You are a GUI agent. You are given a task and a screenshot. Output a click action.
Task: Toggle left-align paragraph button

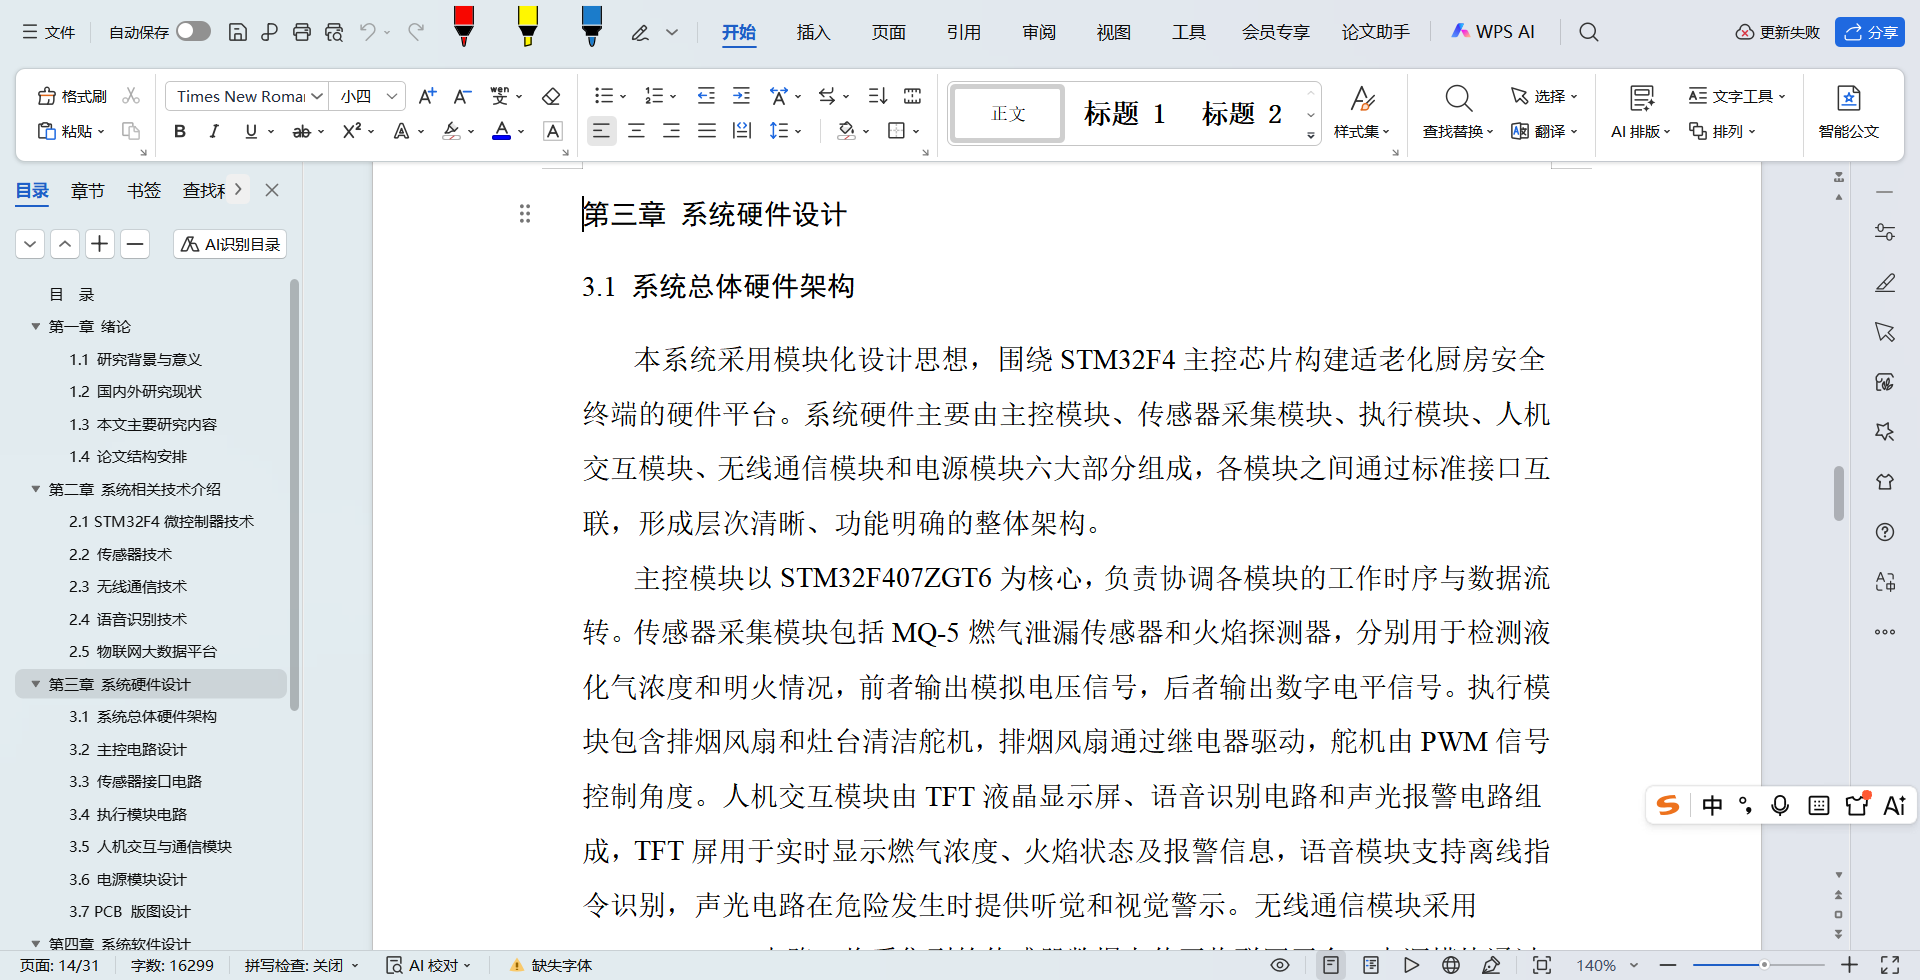pyautogui.click(x=601, y=131)
